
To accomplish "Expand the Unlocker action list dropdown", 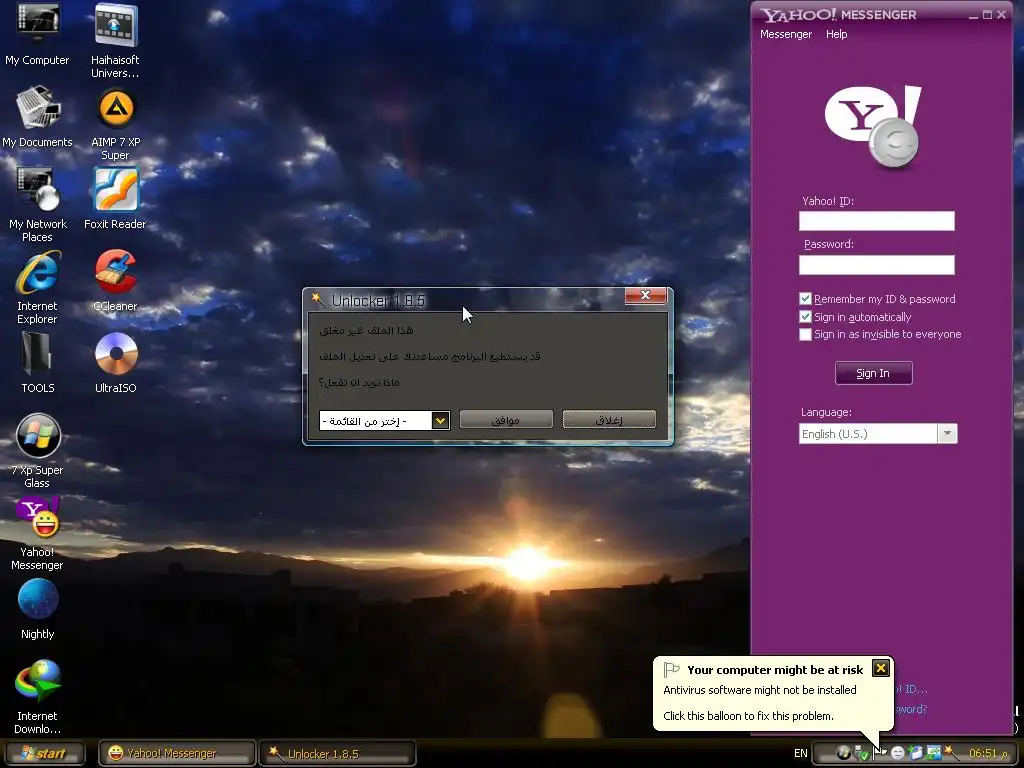I will click(440, 421).
